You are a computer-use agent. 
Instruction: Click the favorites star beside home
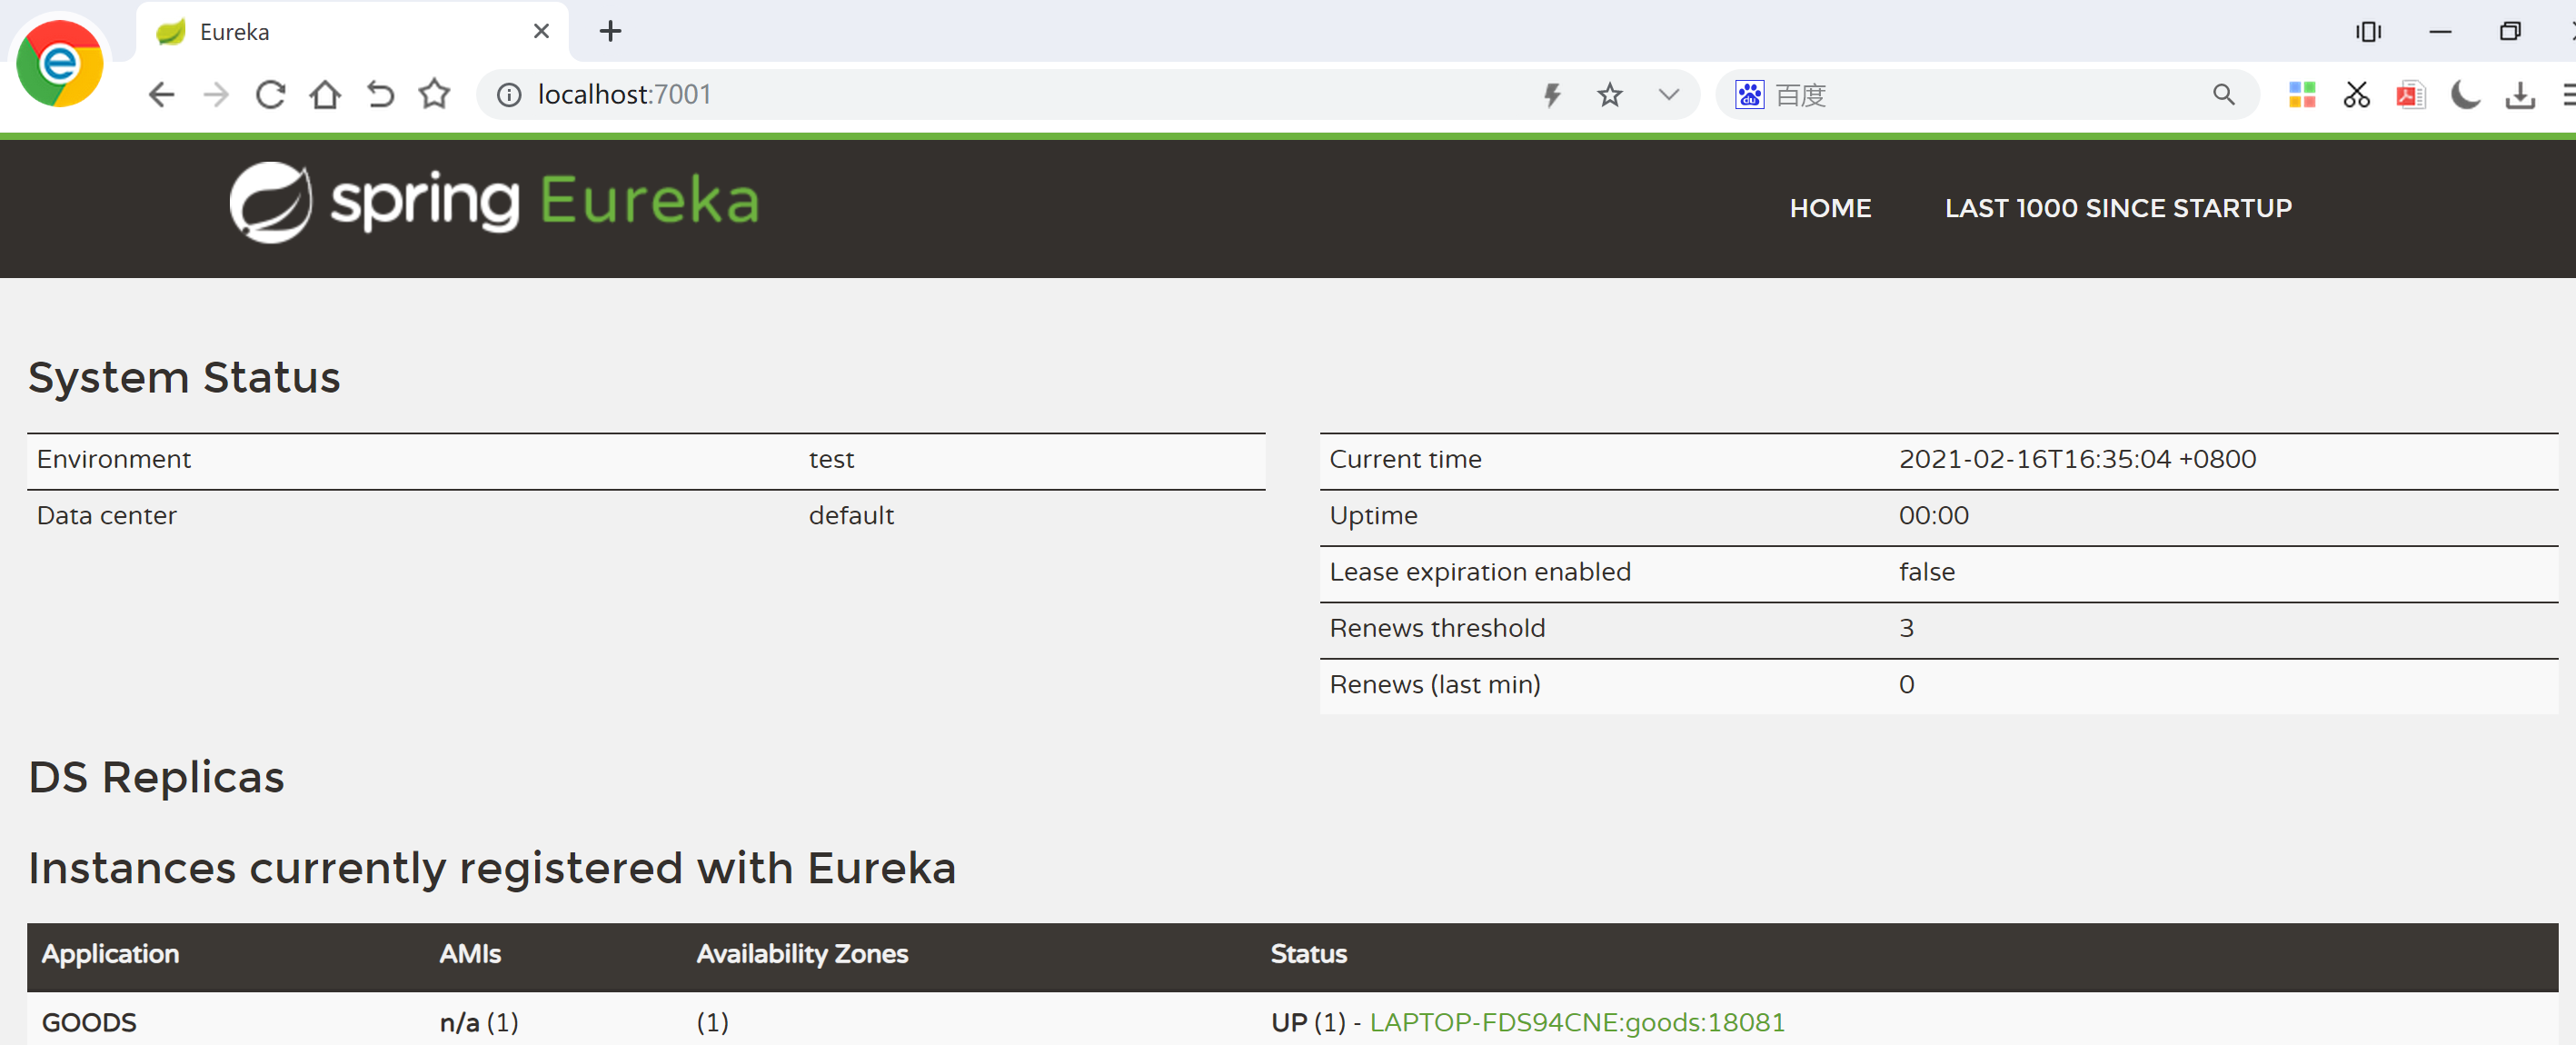[434, 95]
